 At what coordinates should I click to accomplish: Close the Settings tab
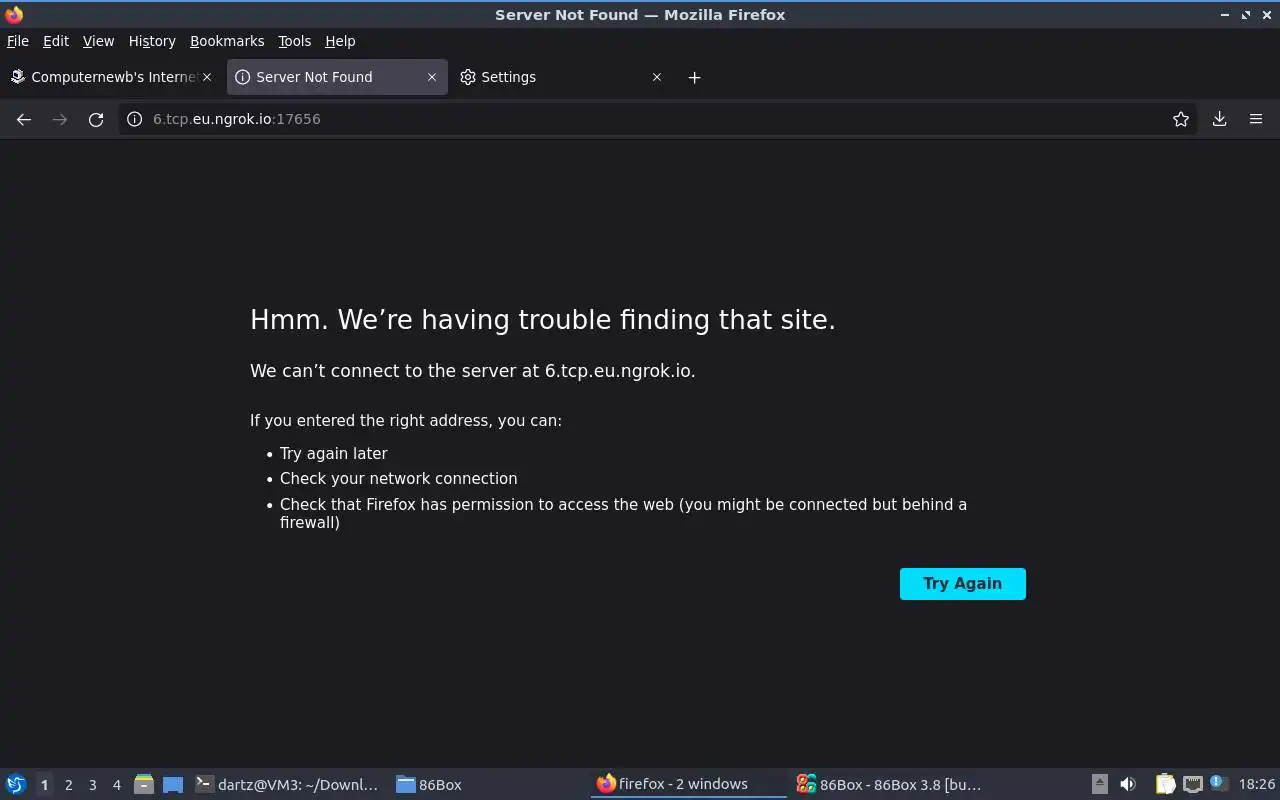[657, 77]
